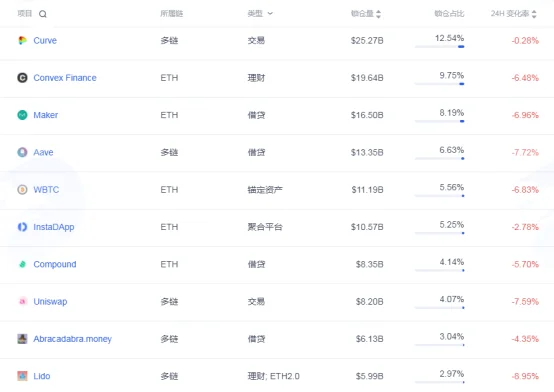Click the Maker green logo icon

(22, 115)
